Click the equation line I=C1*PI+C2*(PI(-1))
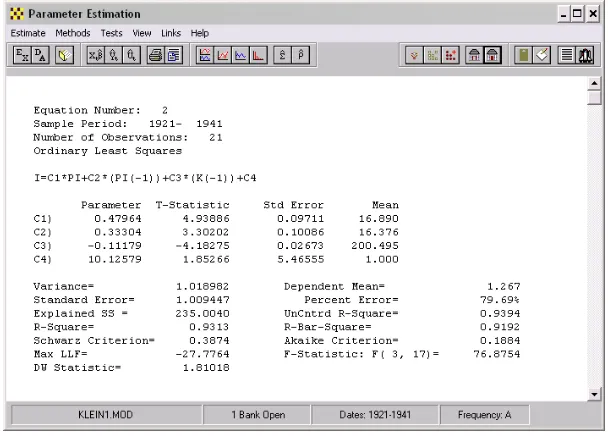The height and width of the screenshot is (436, 608). coord(145,178)
